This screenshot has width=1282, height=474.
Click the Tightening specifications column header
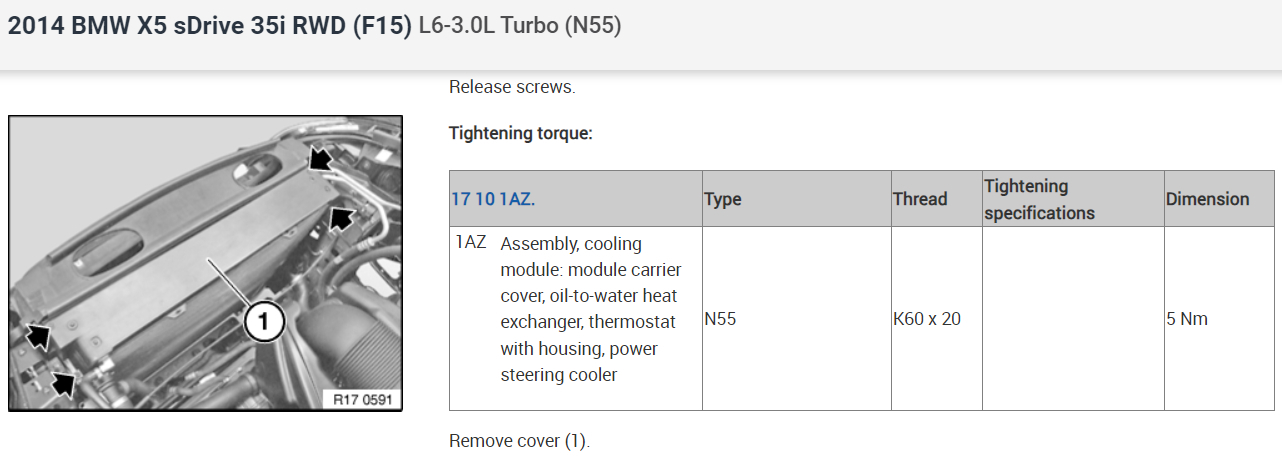pyautogui.click(x=1040, y=199)
